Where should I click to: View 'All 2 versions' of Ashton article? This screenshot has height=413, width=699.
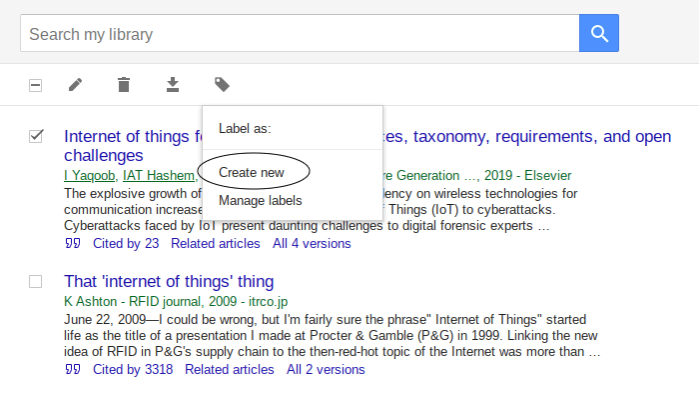tap(325, 370)
